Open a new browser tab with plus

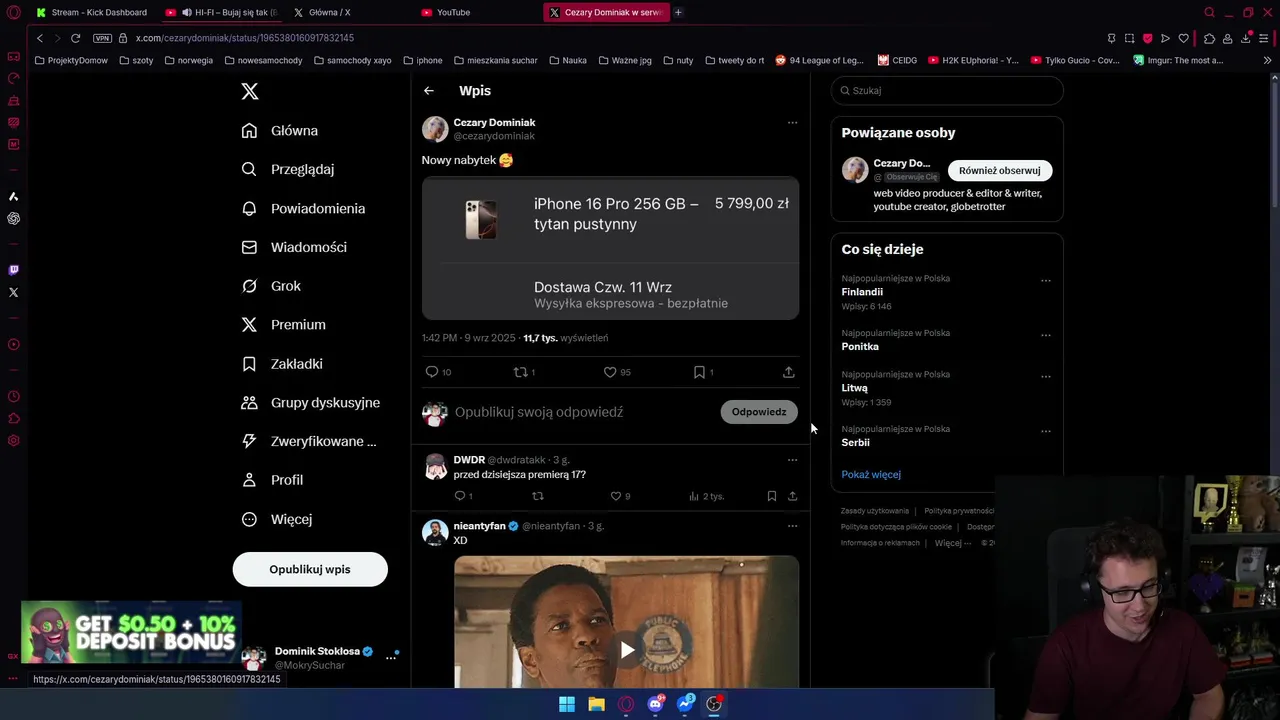pos(678,12)
